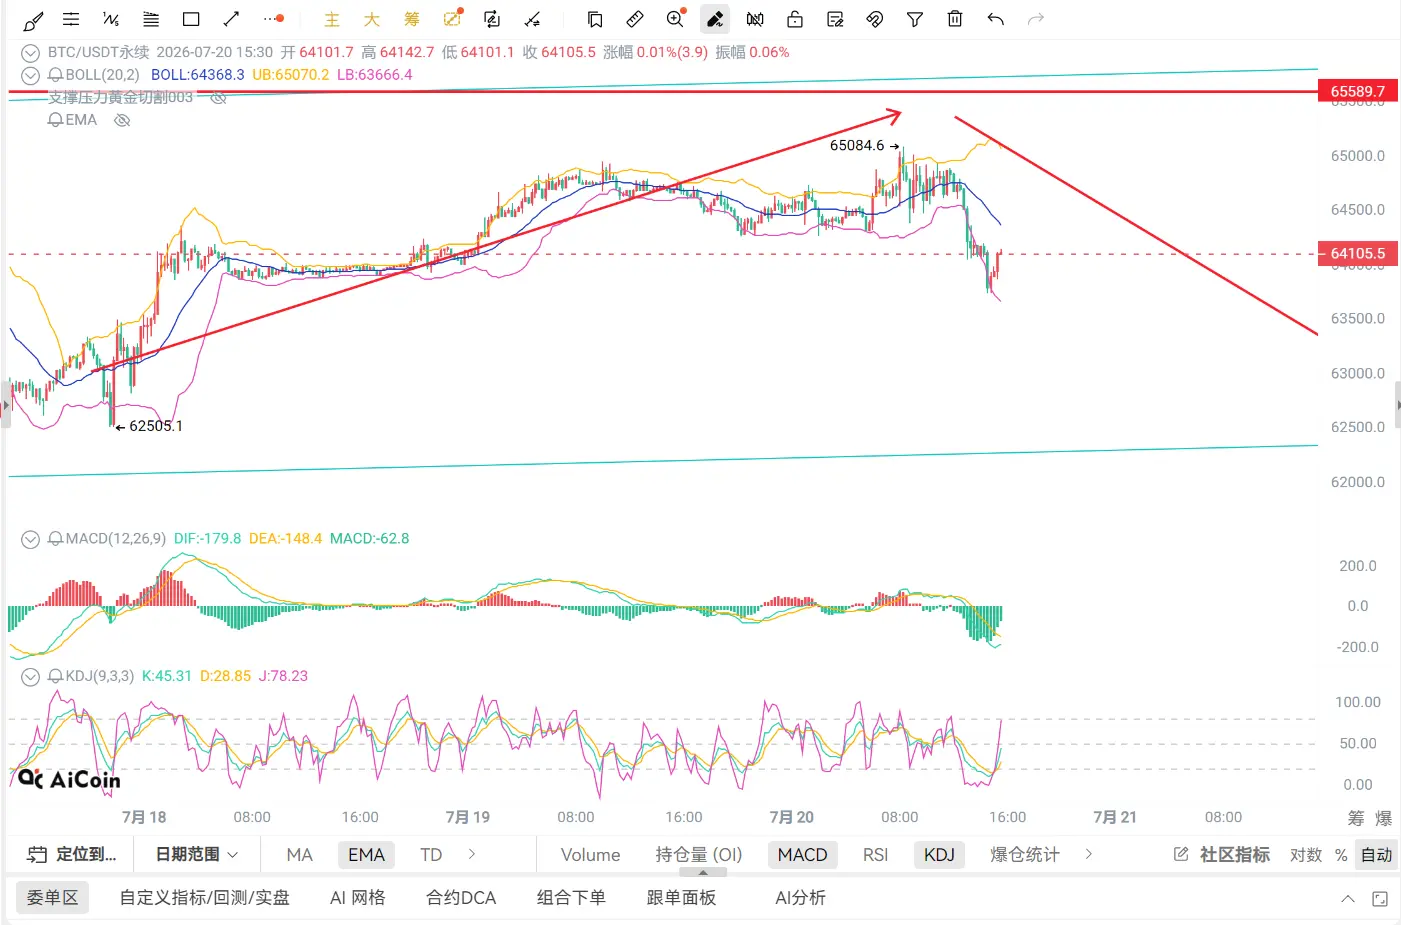Click the 筹 chip distribution icon in toolbar

(x=412, y=19)
